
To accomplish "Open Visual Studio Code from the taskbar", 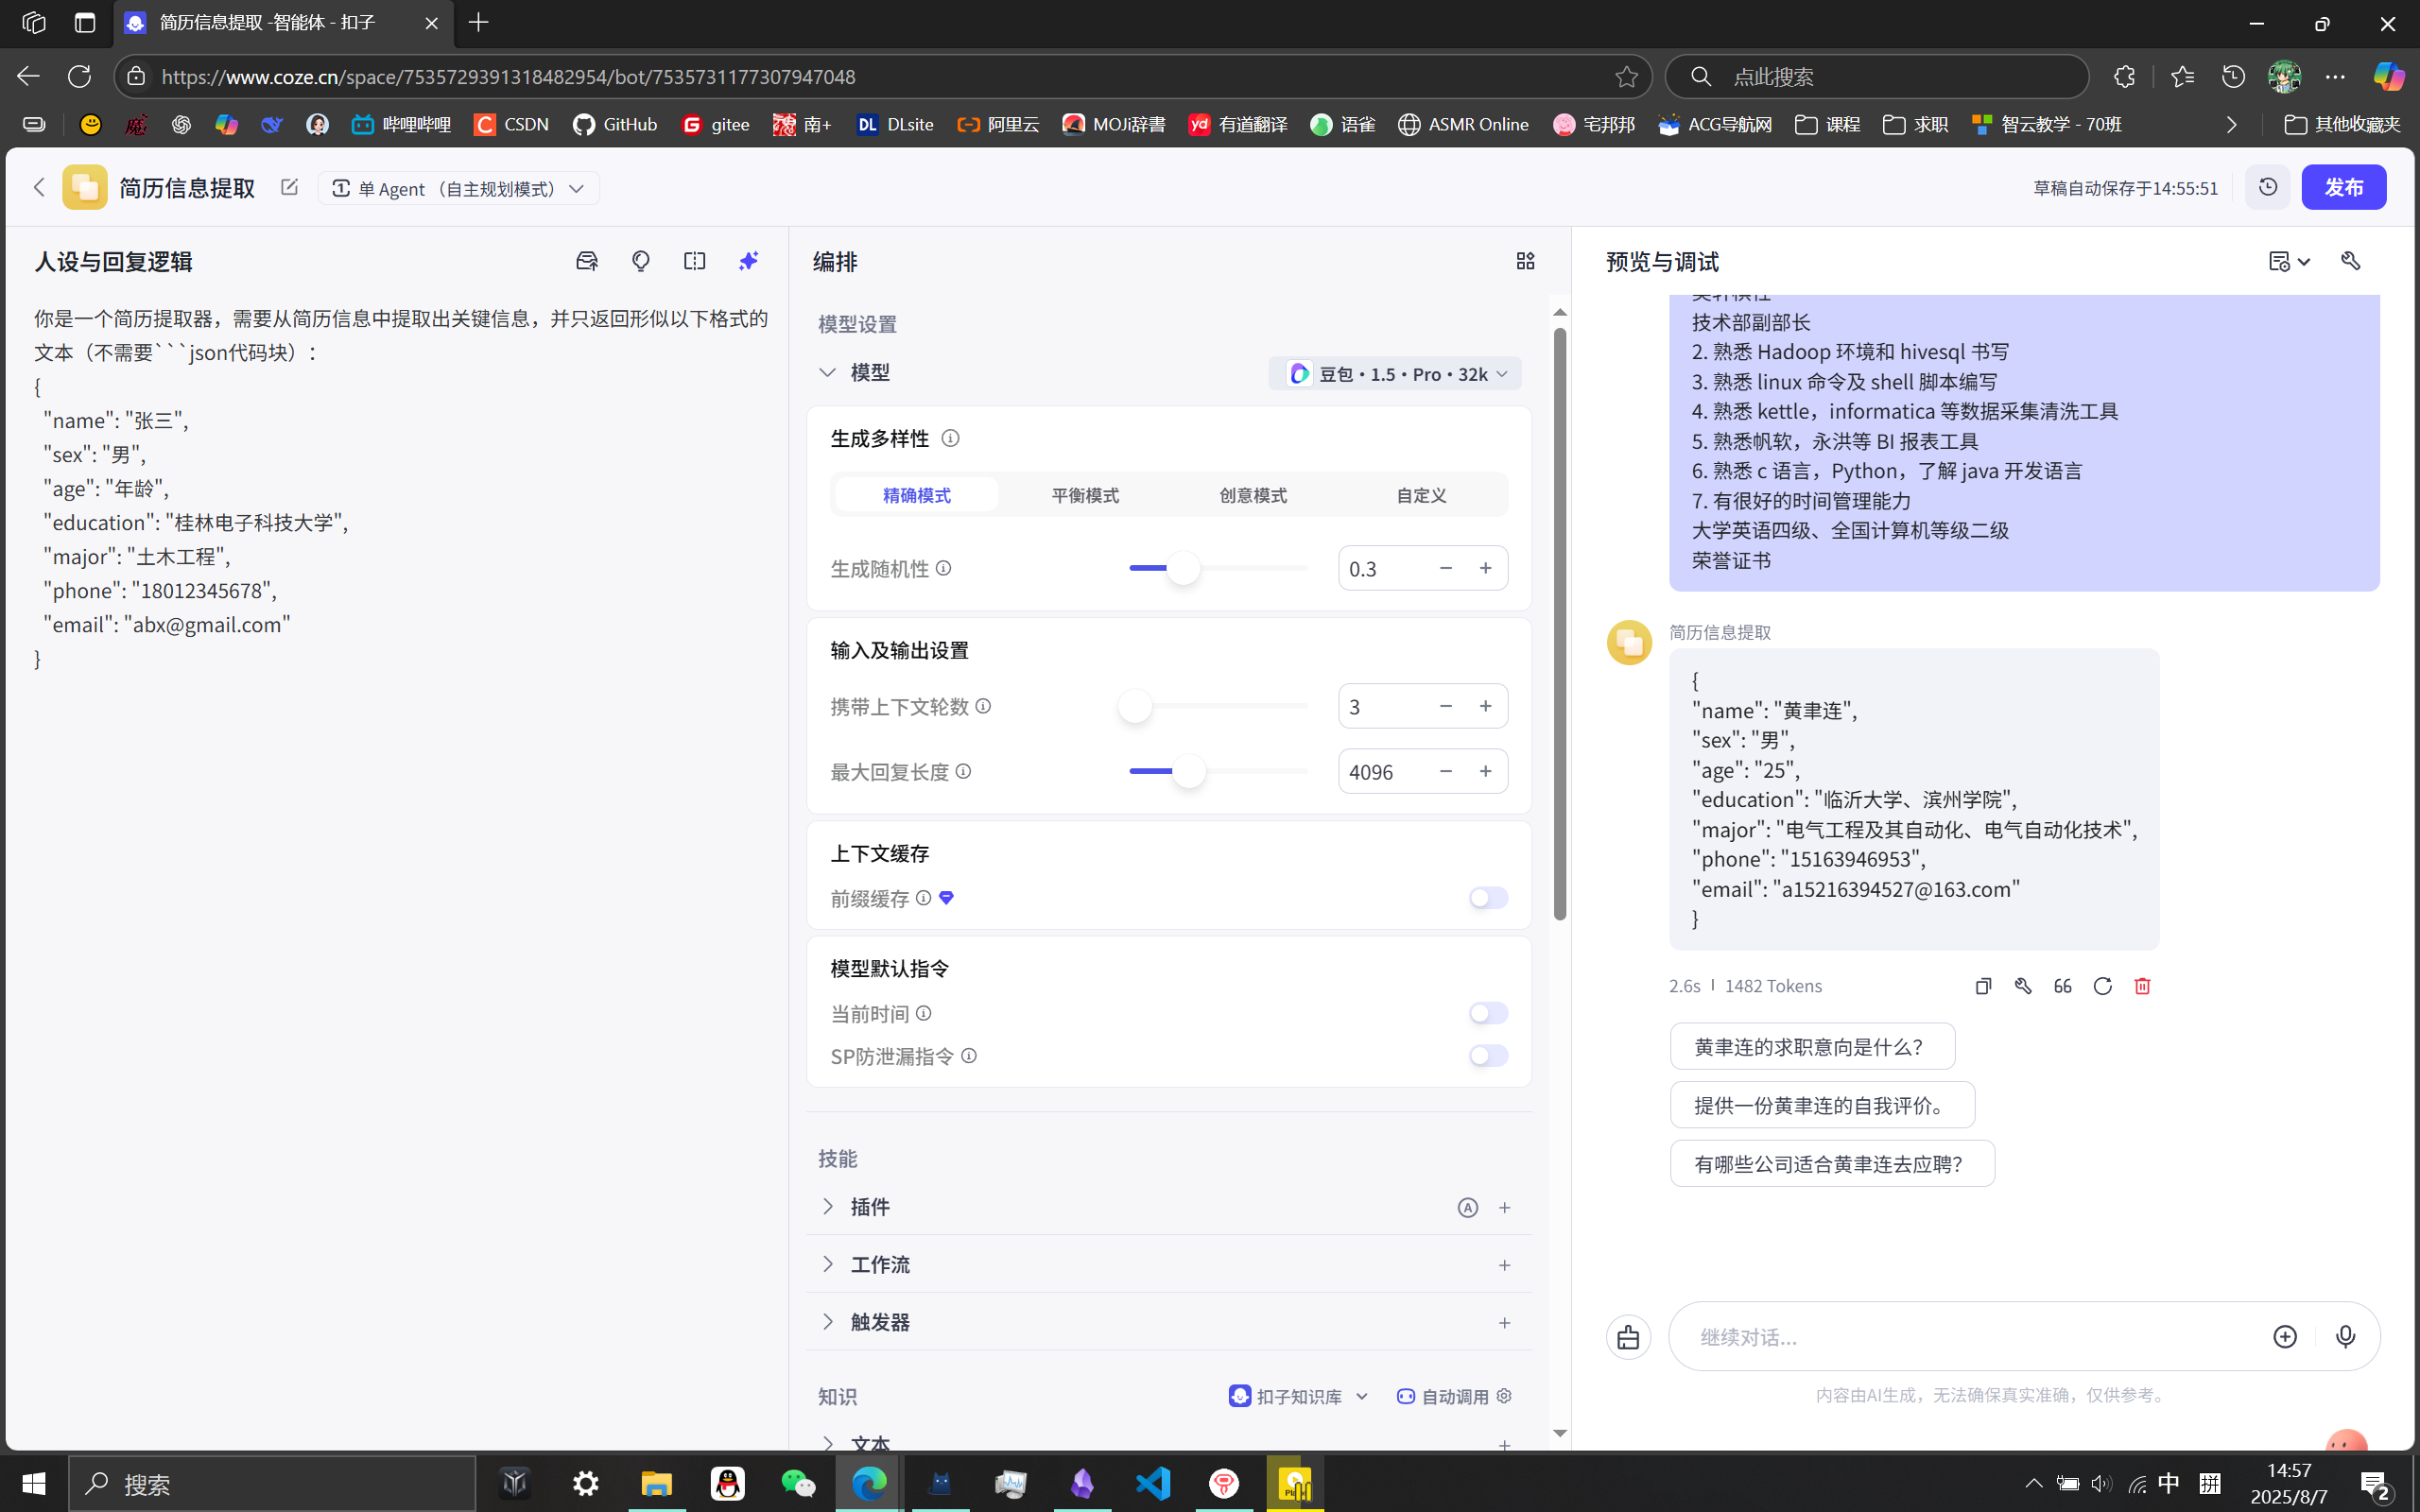I will point(1153,1483).
